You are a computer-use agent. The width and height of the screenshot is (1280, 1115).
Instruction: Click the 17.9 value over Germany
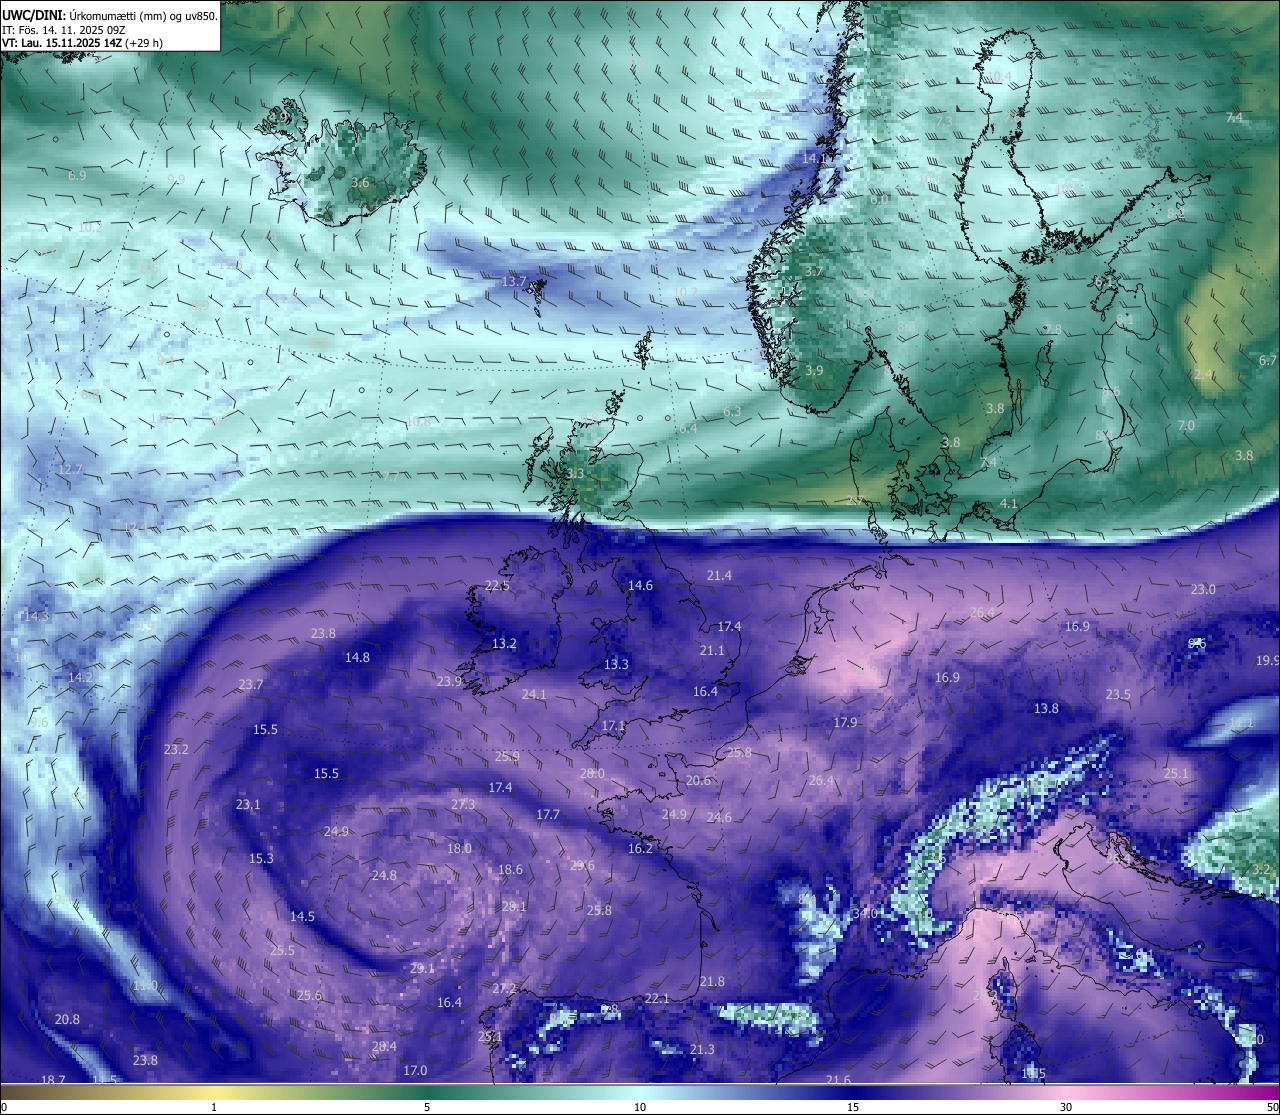[845, 723]
